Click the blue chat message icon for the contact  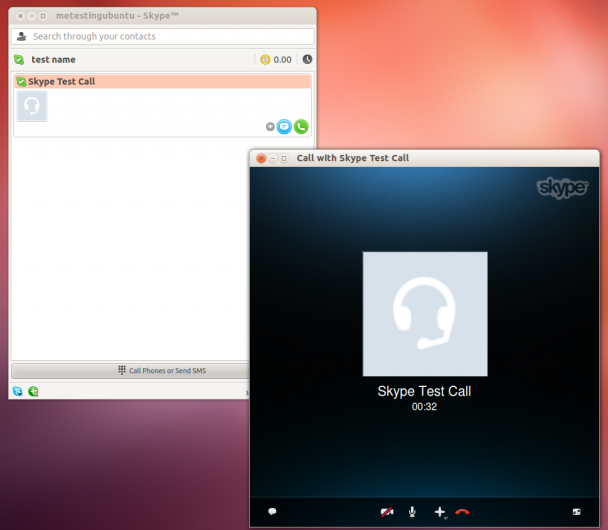point(284,127)
